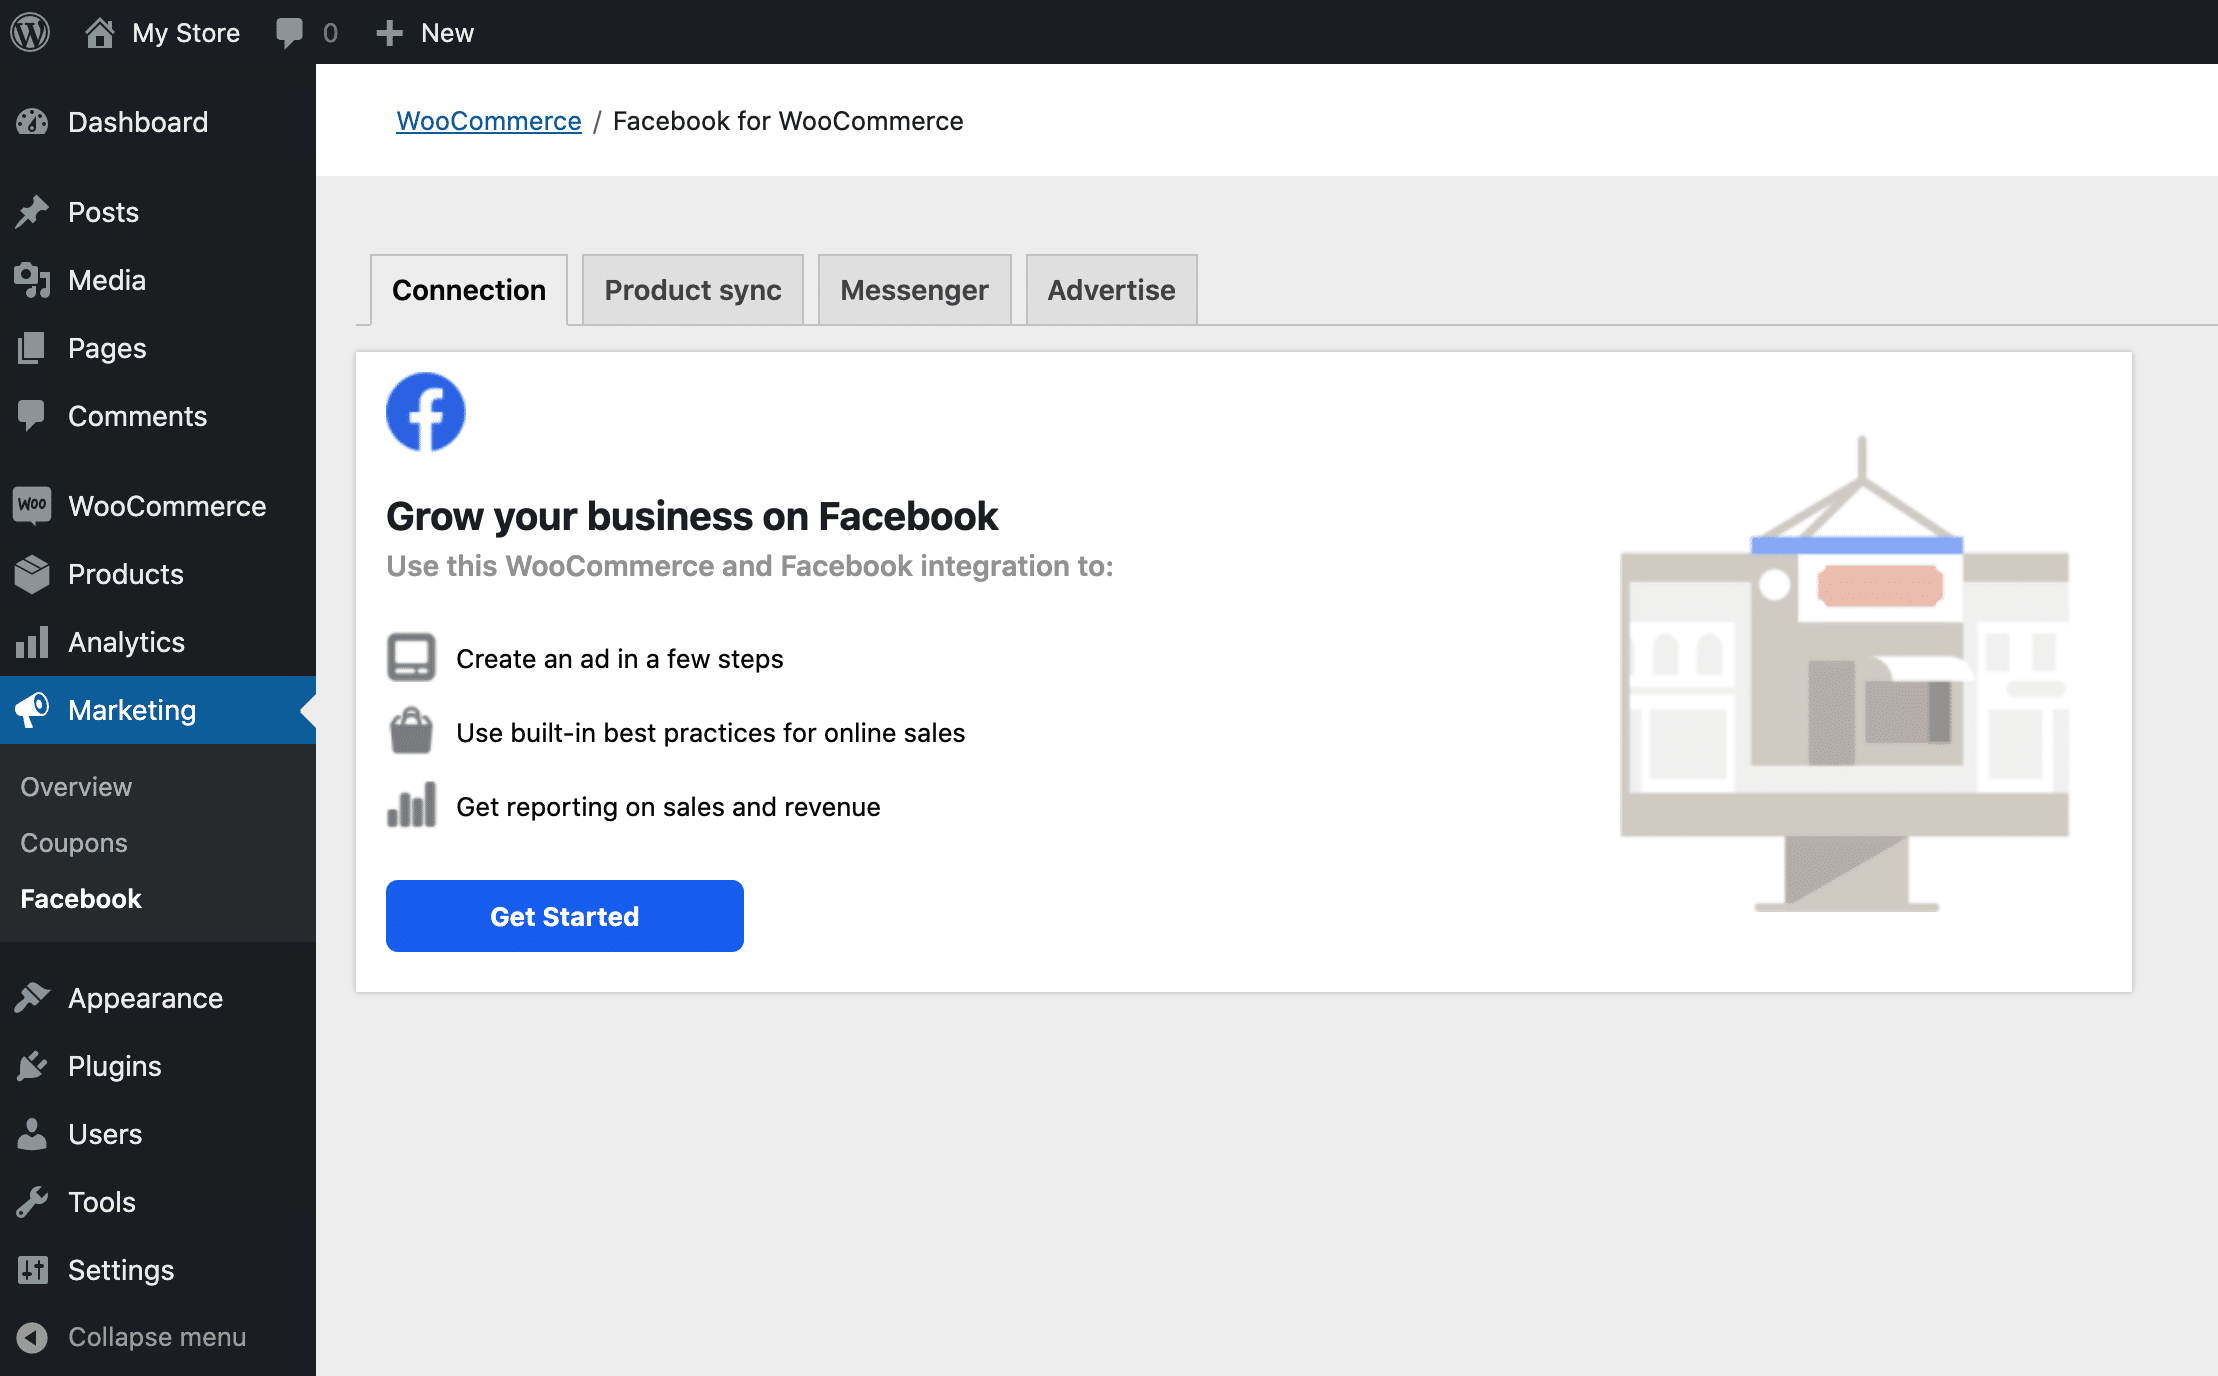Click the WordPress logo icon
The image size is (2218, 1376).
30,32
